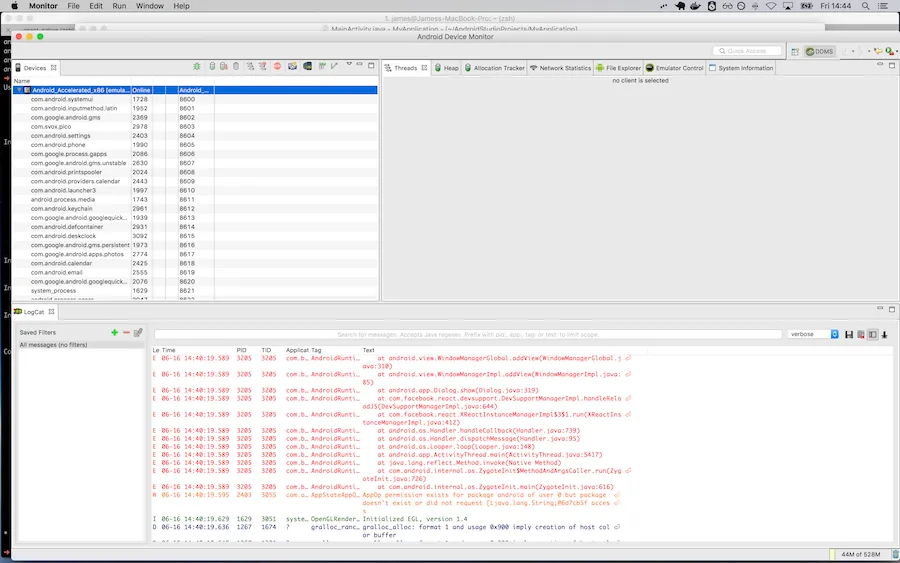Open the Allocation Tracker tab

(494, 68)
